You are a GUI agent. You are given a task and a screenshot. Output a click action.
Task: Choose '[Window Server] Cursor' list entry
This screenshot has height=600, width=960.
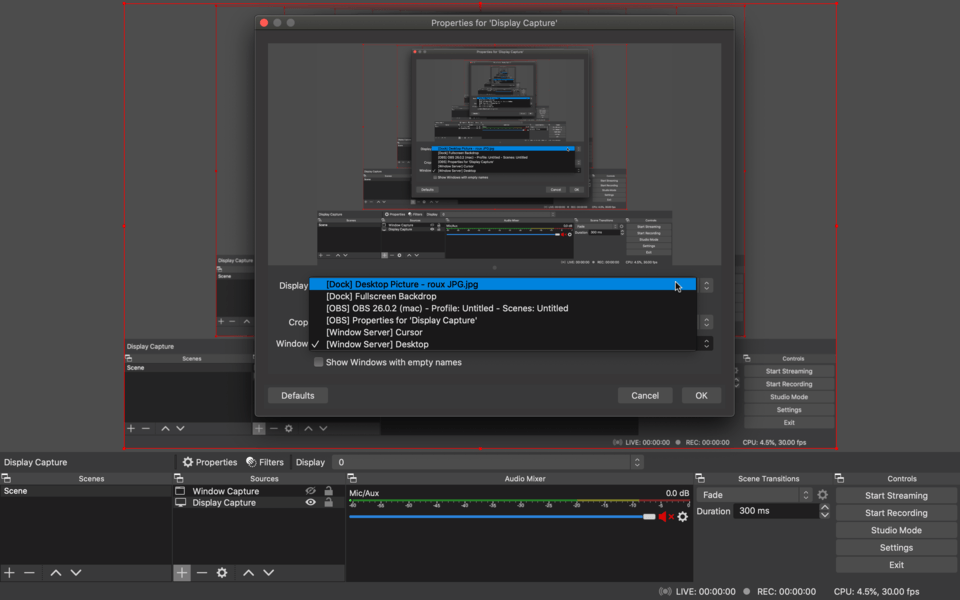pyautogui.click(x=374, y=332)
